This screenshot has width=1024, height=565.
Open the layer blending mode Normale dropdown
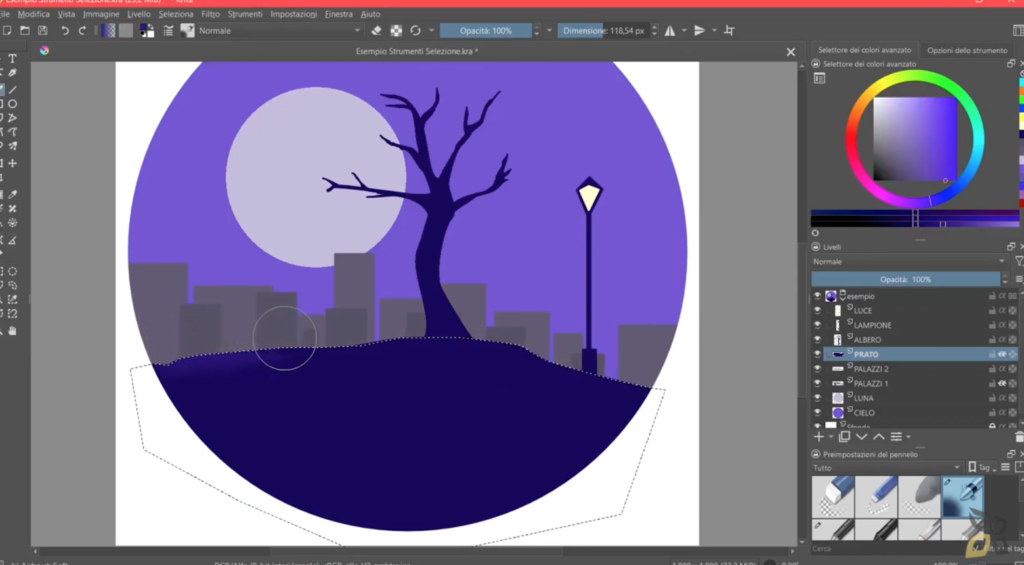coord(908,261)
